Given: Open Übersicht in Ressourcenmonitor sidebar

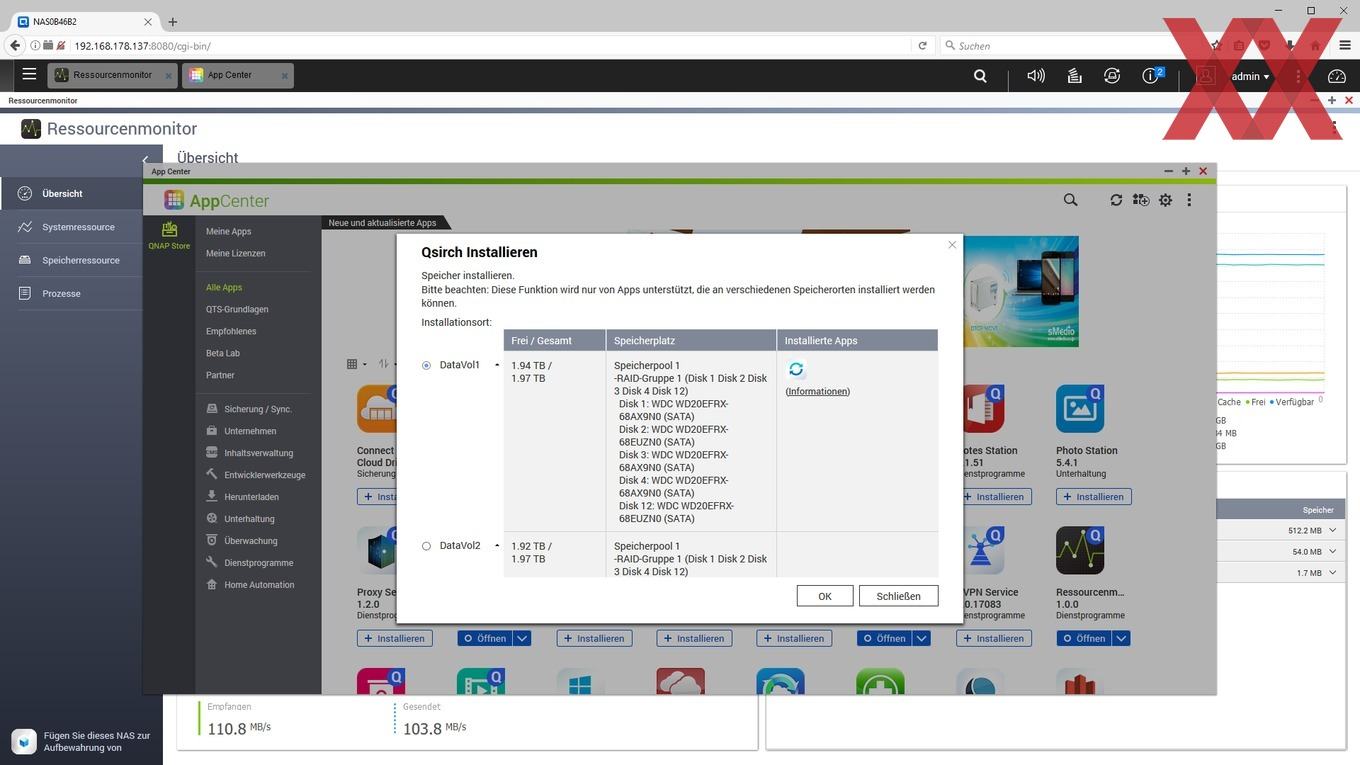Looking at the screenshot, I should tap(71, 193).
